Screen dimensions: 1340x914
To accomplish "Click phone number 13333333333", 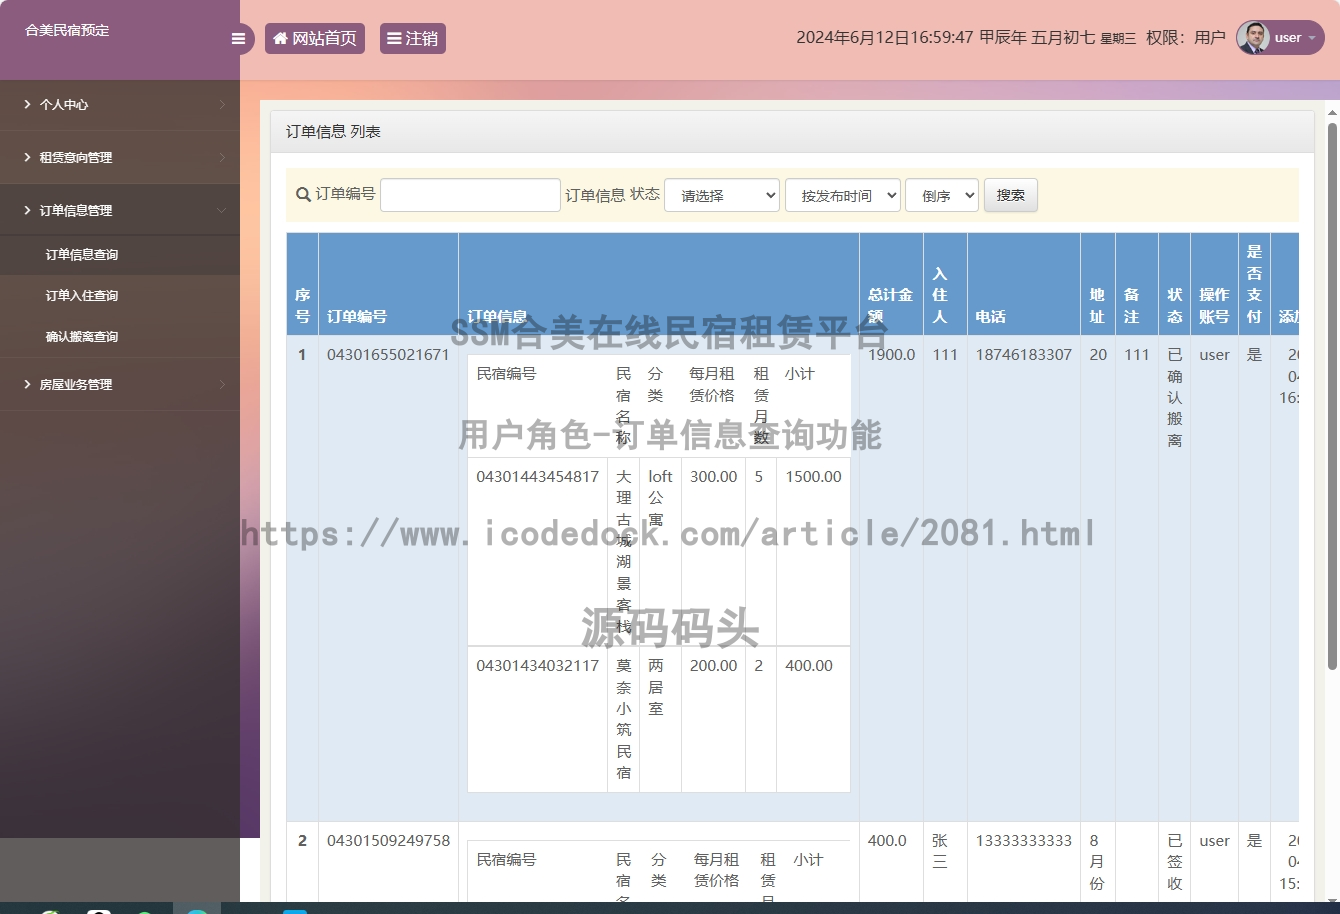I will tap(1024, 840).
